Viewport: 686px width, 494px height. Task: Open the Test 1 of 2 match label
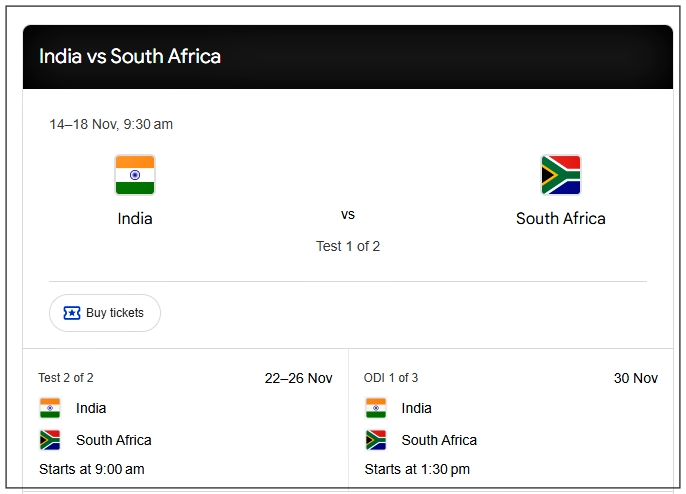(348, 246)
